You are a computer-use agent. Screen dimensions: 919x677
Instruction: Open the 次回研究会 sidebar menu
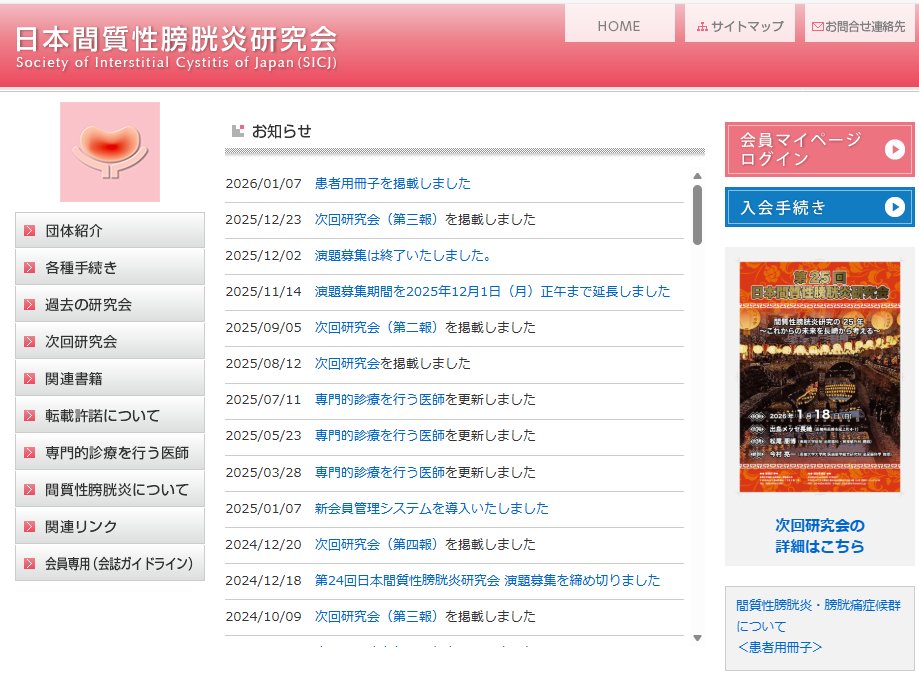[x=110, y=341]
